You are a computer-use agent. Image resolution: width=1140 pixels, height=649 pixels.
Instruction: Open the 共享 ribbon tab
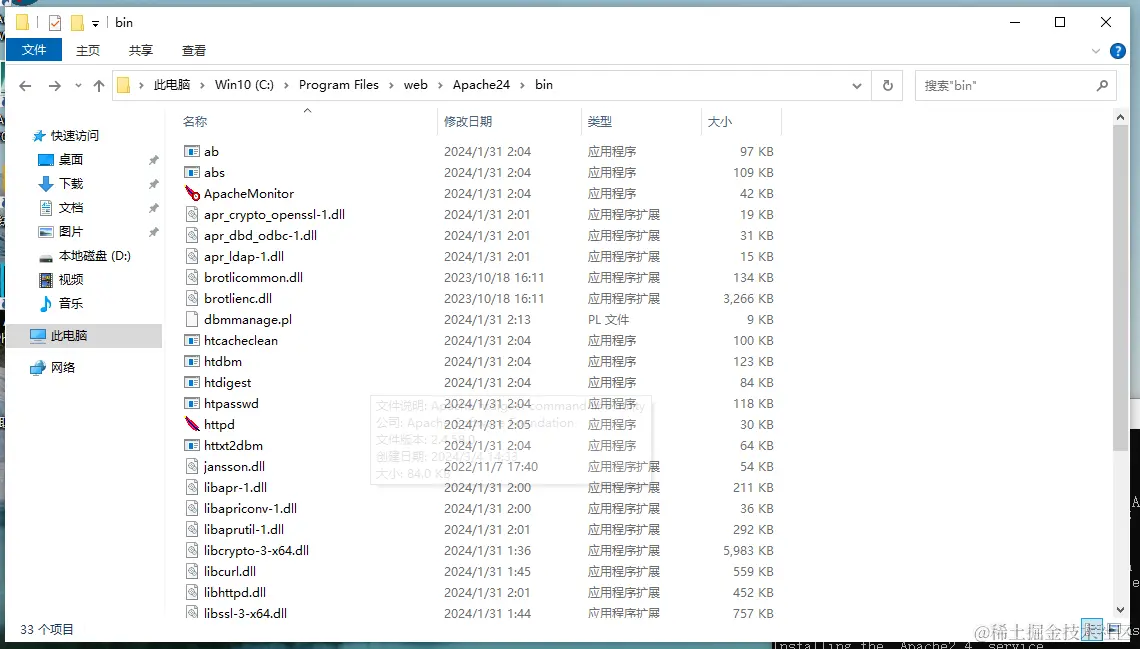pyautogui.click(x=140, y=50)
